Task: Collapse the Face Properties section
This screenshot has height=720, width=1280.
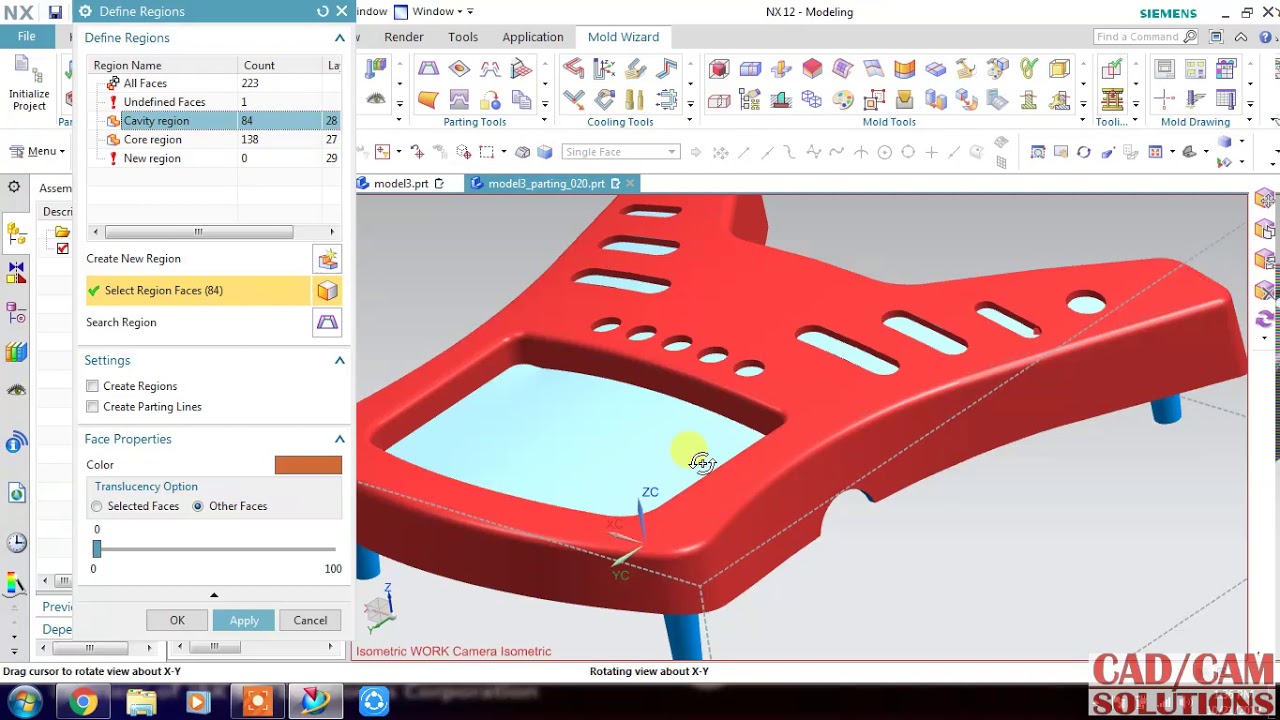Action: coord(340,439)
